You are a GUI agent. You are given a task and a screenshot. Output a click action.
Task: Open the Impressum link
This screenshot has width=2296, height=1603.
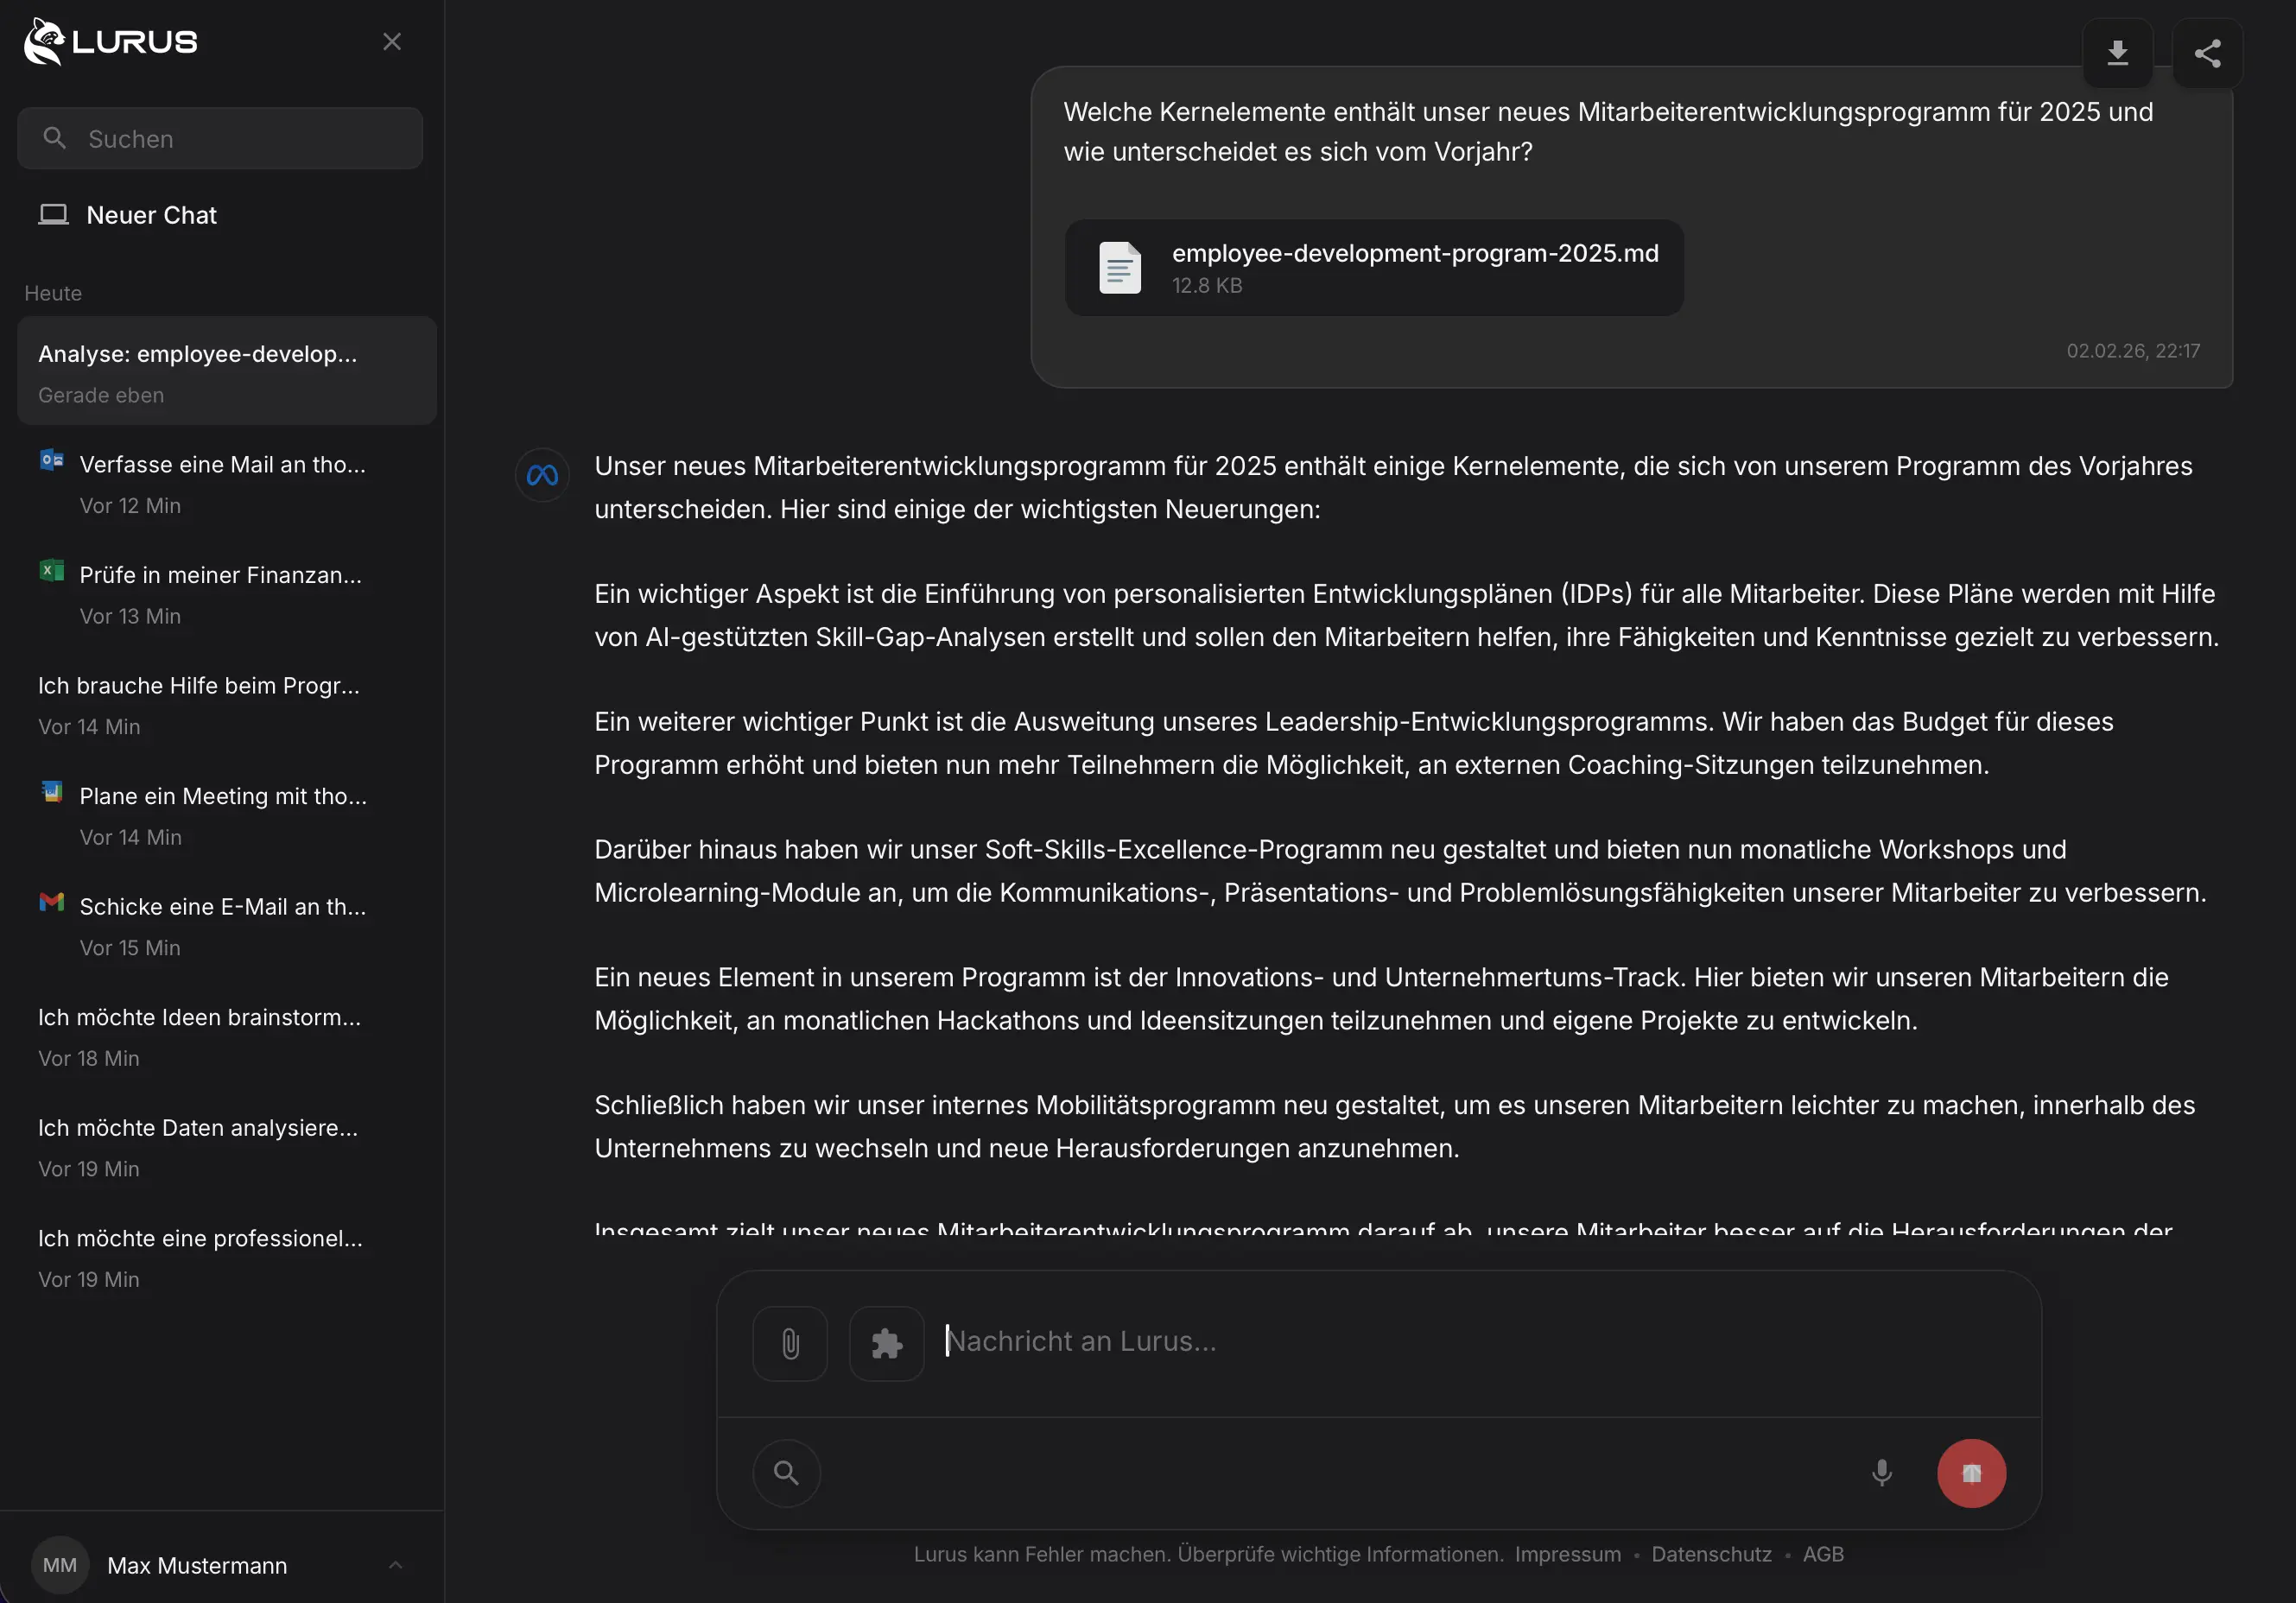(1567, 1554)
